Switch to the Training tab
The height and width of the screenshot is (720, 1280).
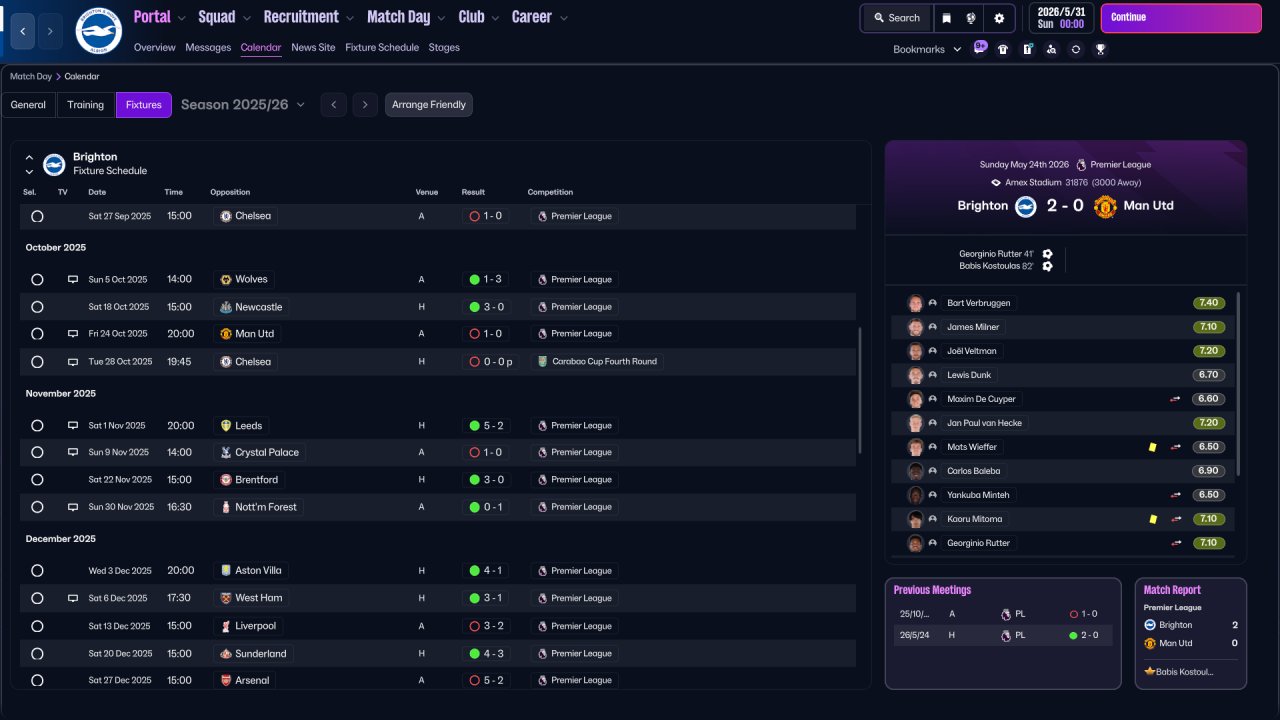(x=86, y=105)
